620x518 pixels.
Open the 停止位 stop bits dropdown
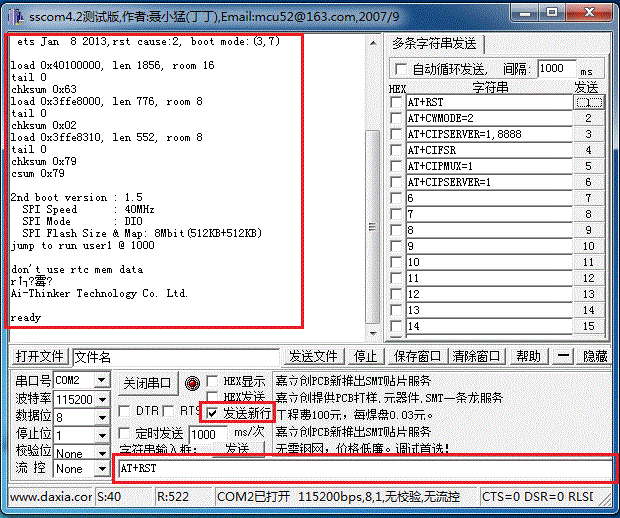[x=102, y=435]
